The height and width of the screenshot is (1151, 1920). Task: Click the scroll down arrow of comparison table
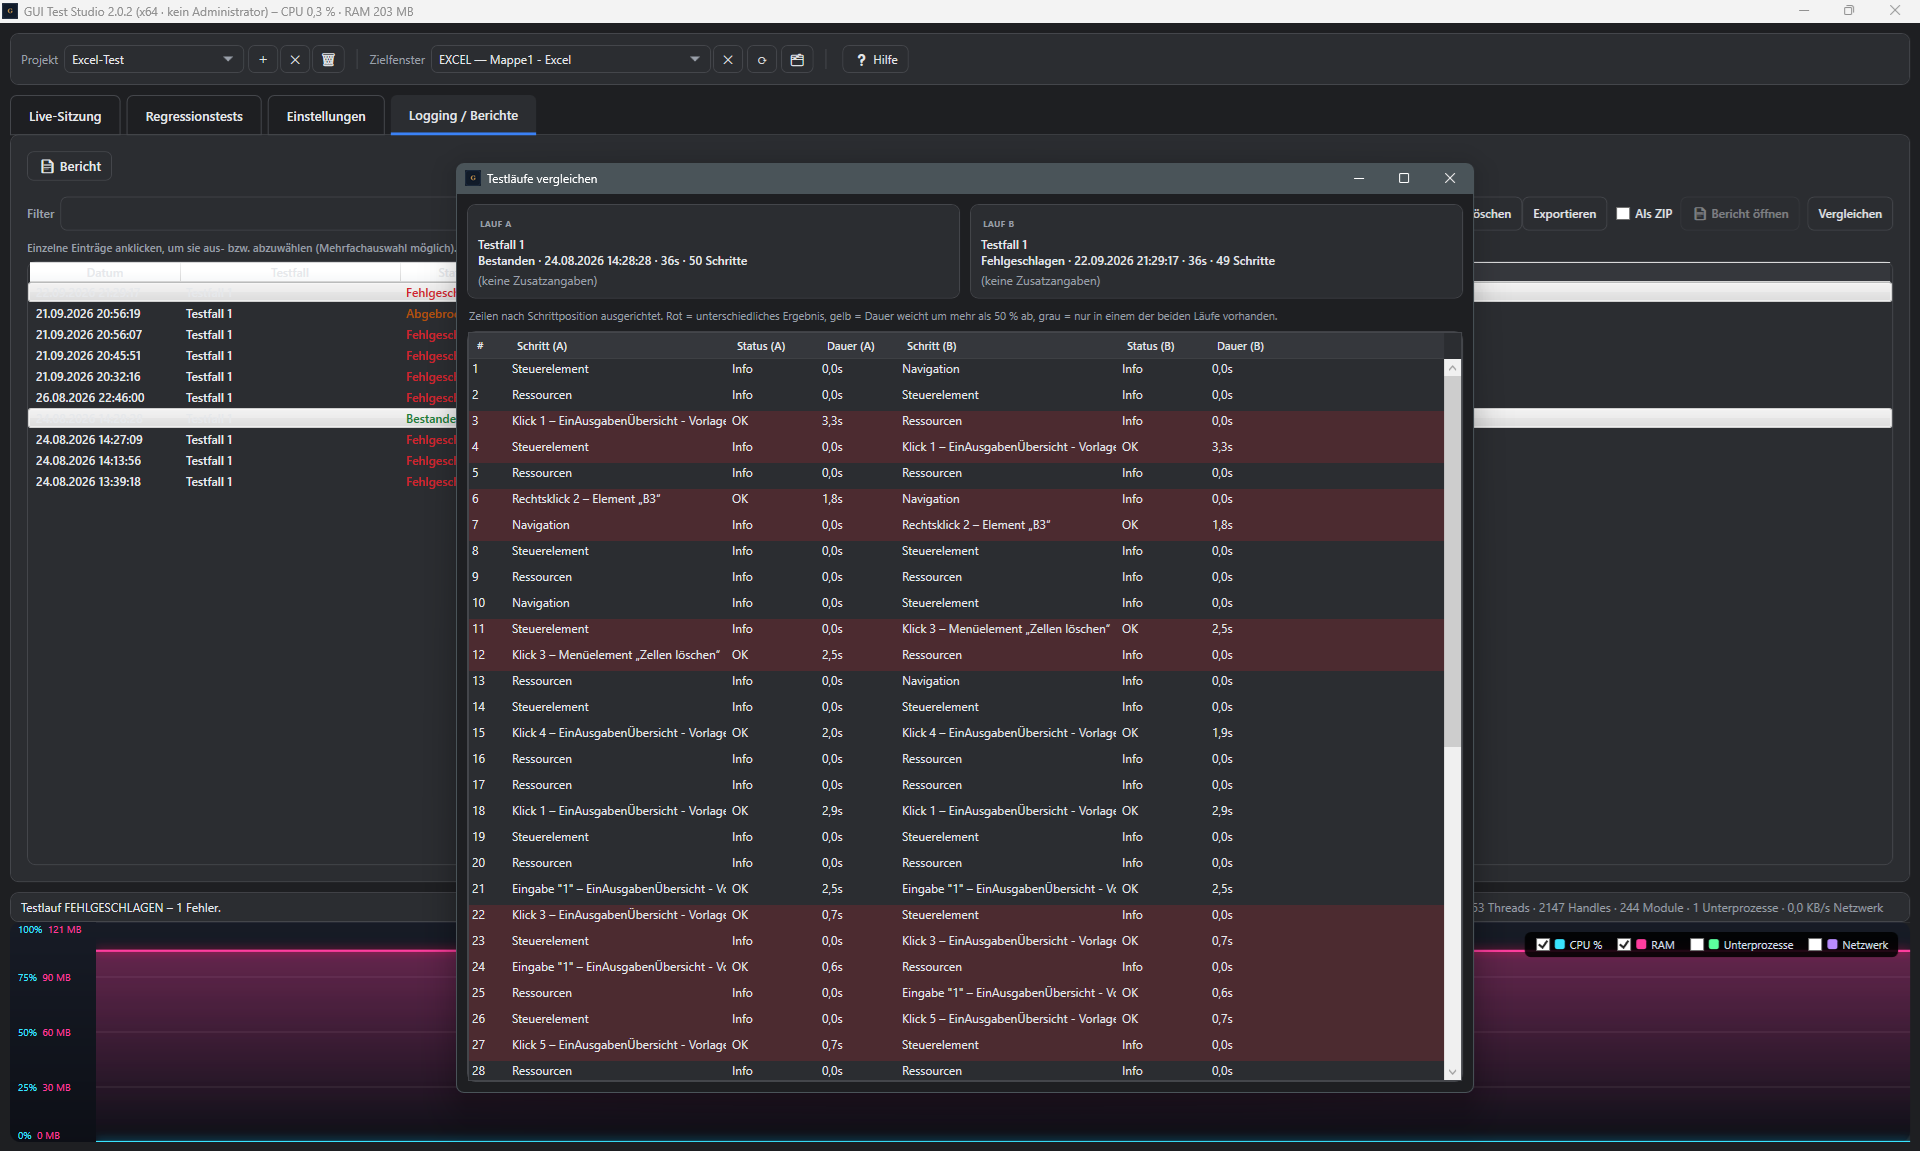click(x=1452, y=1072)
